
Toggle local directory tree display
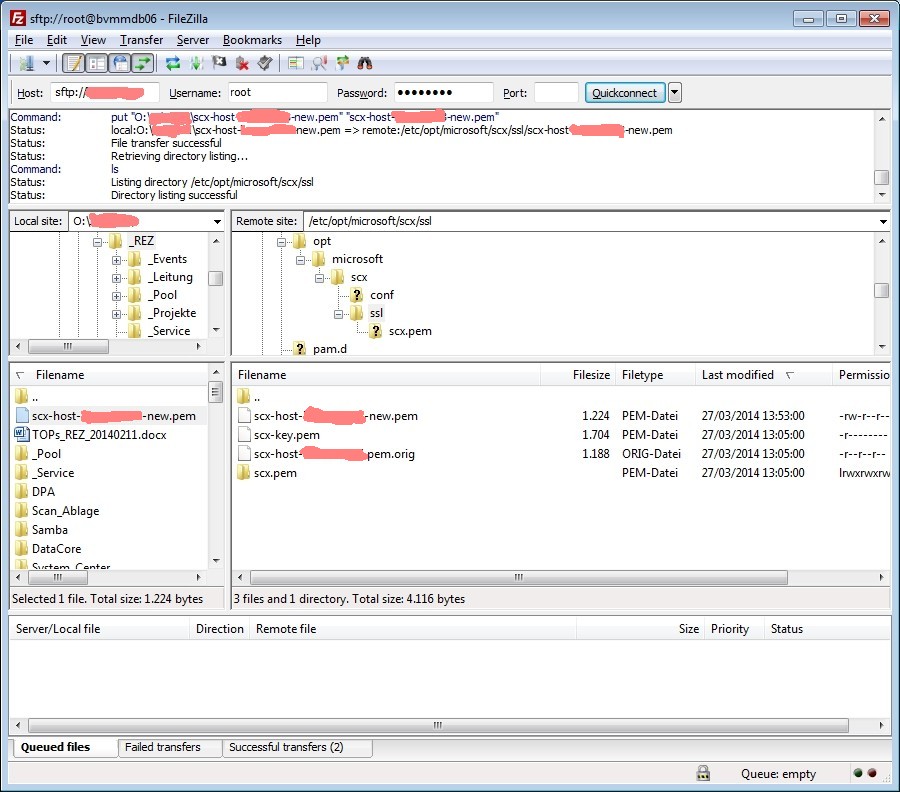[96, 63]
